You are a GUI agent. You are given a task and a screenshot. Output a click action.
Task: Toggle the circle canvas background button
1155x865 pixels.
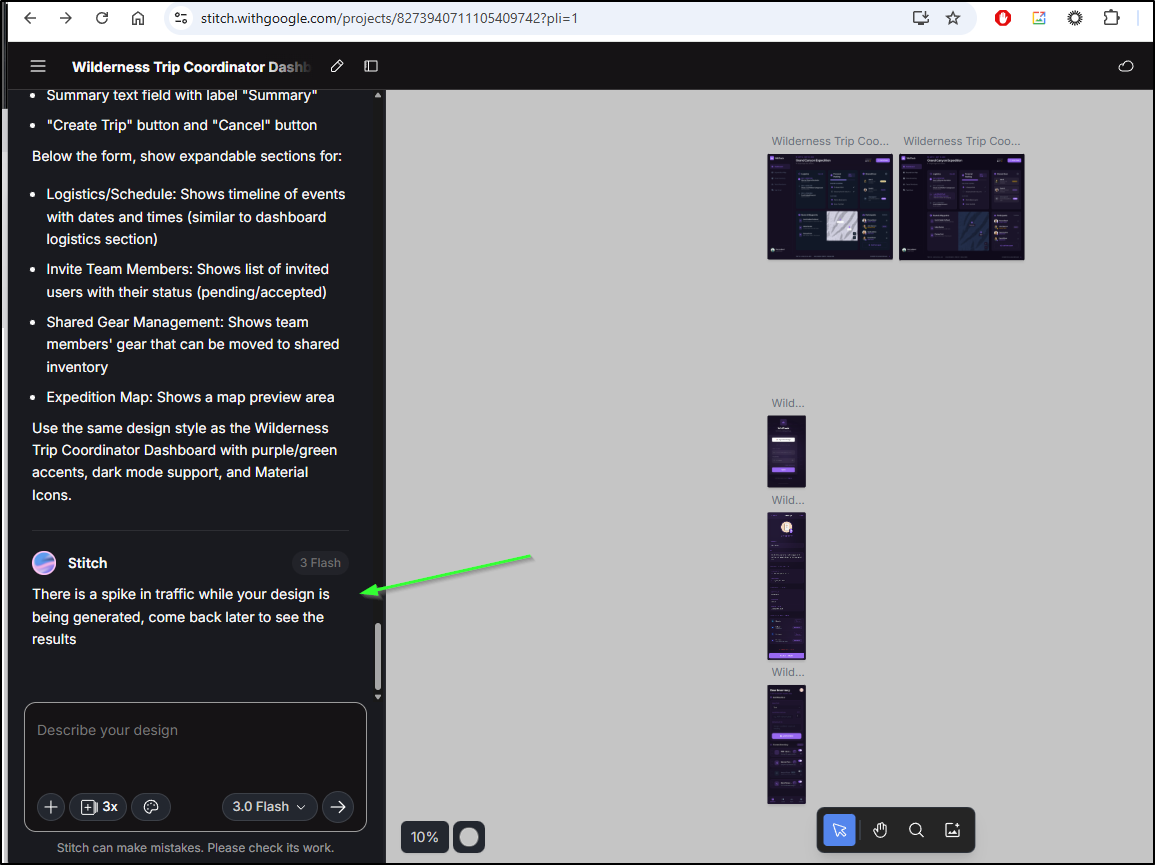(x=469, y=837)
